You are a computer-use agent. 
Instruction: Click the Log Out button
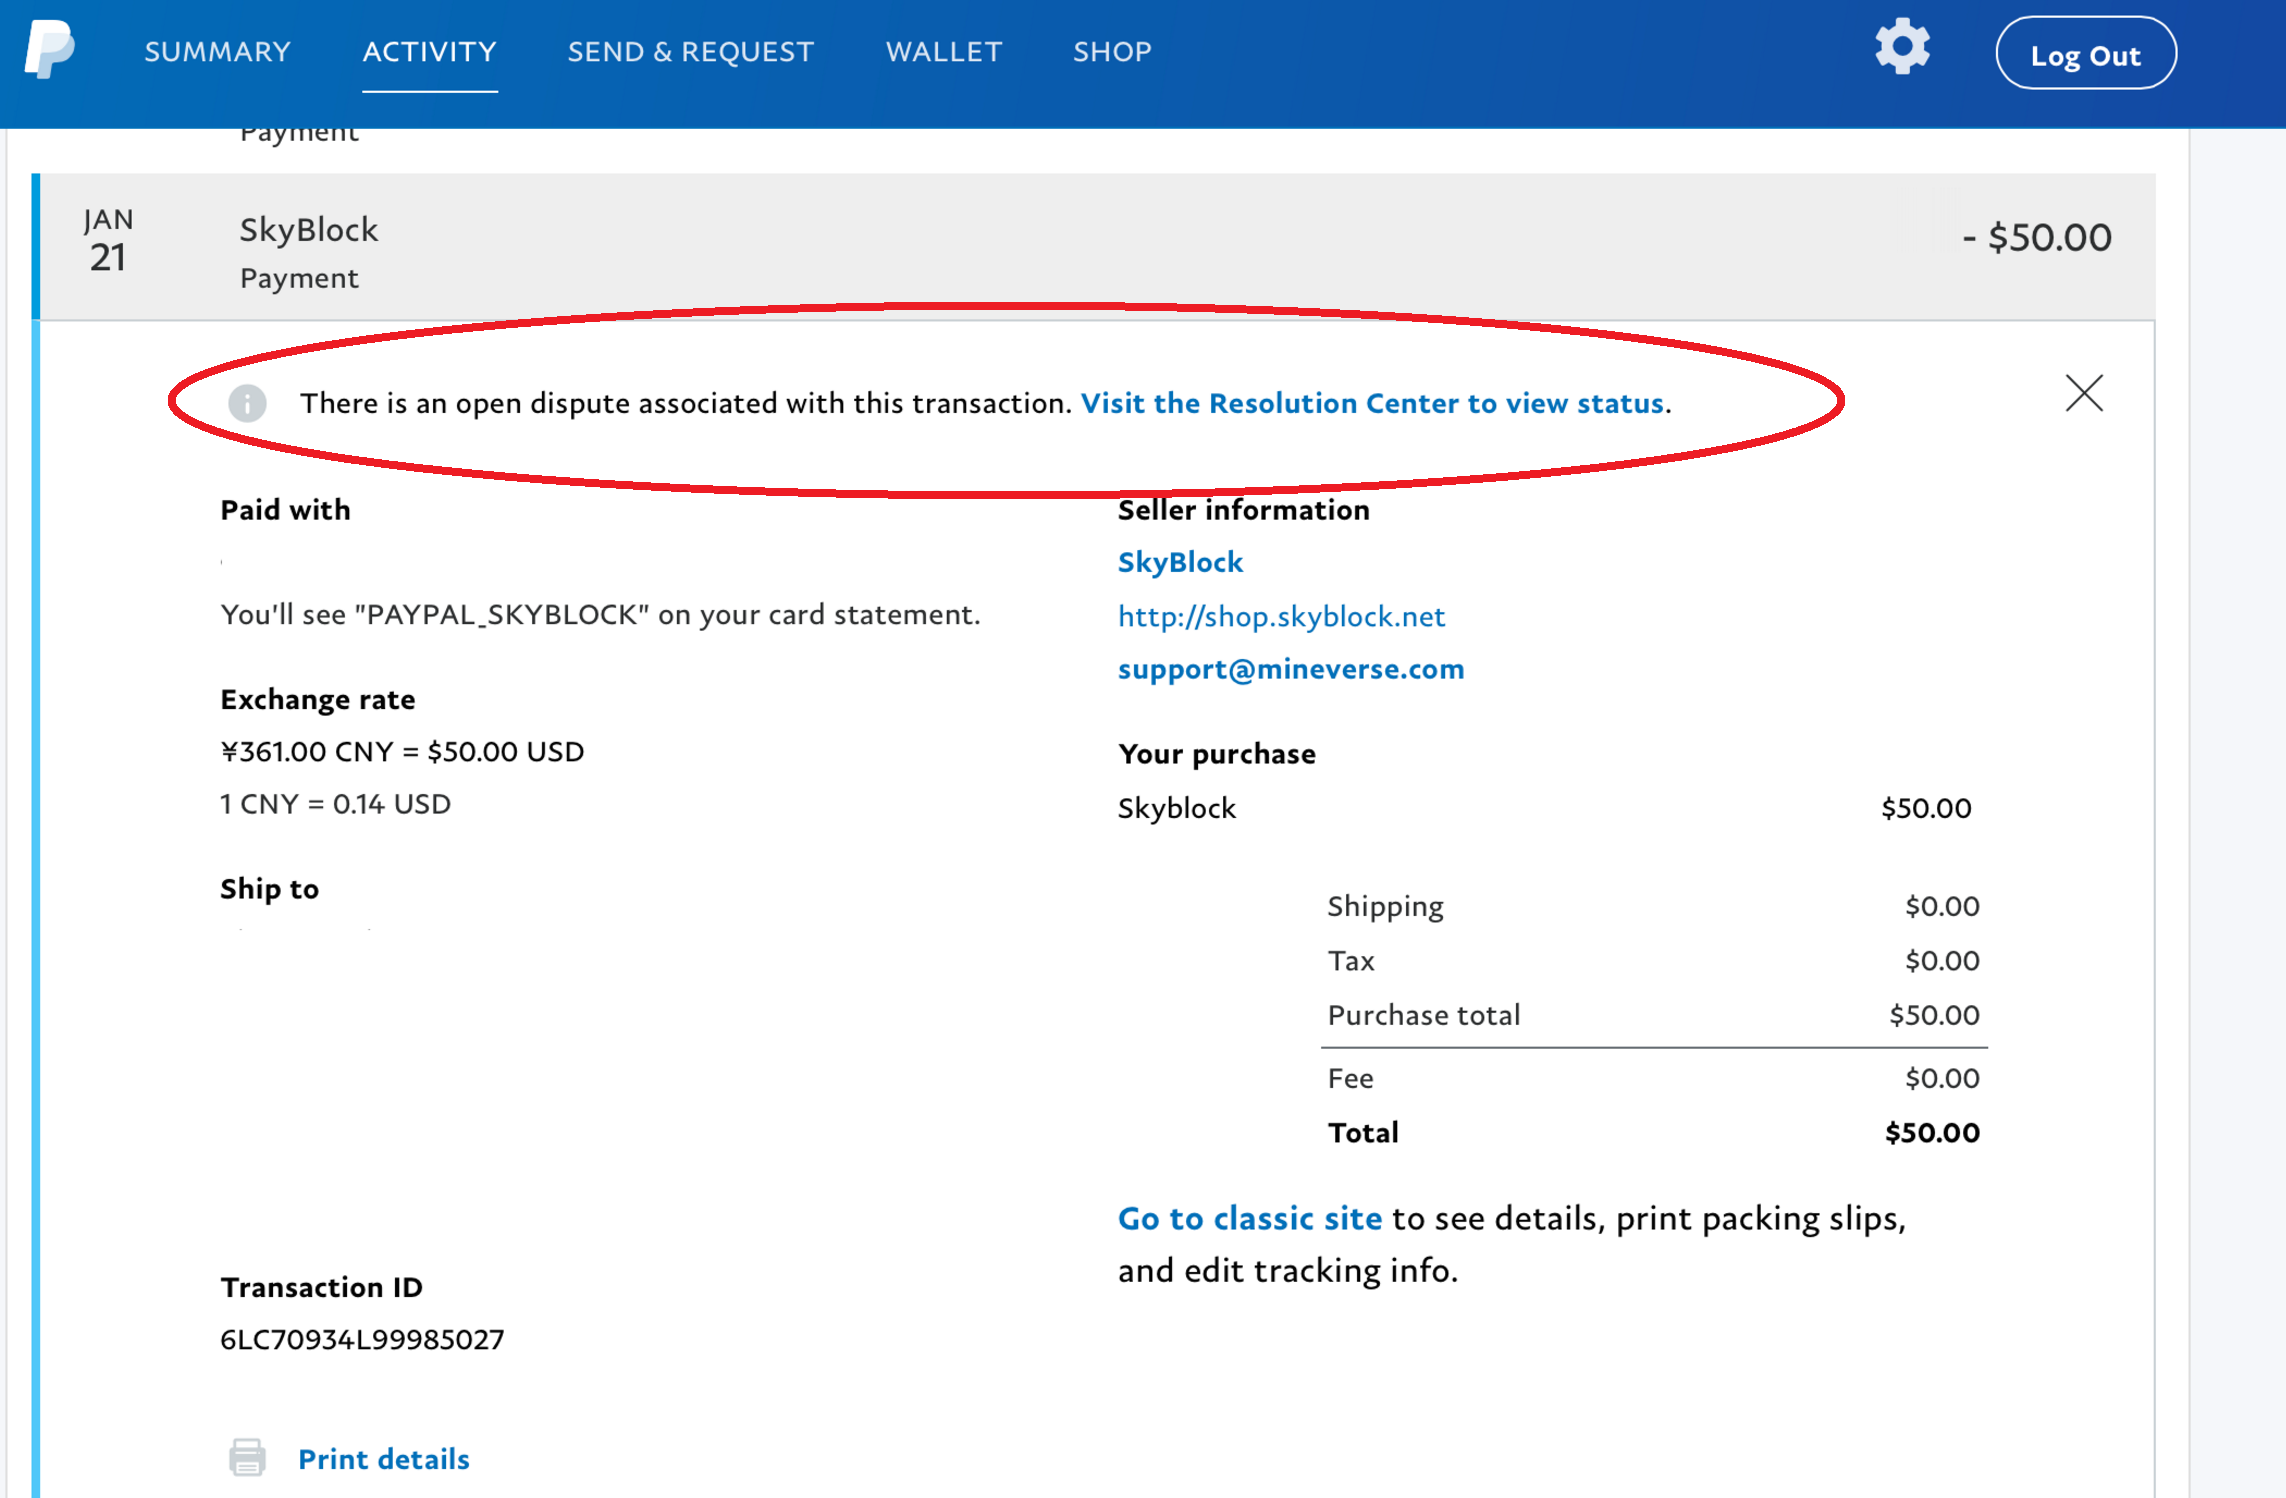(2086, 53)
